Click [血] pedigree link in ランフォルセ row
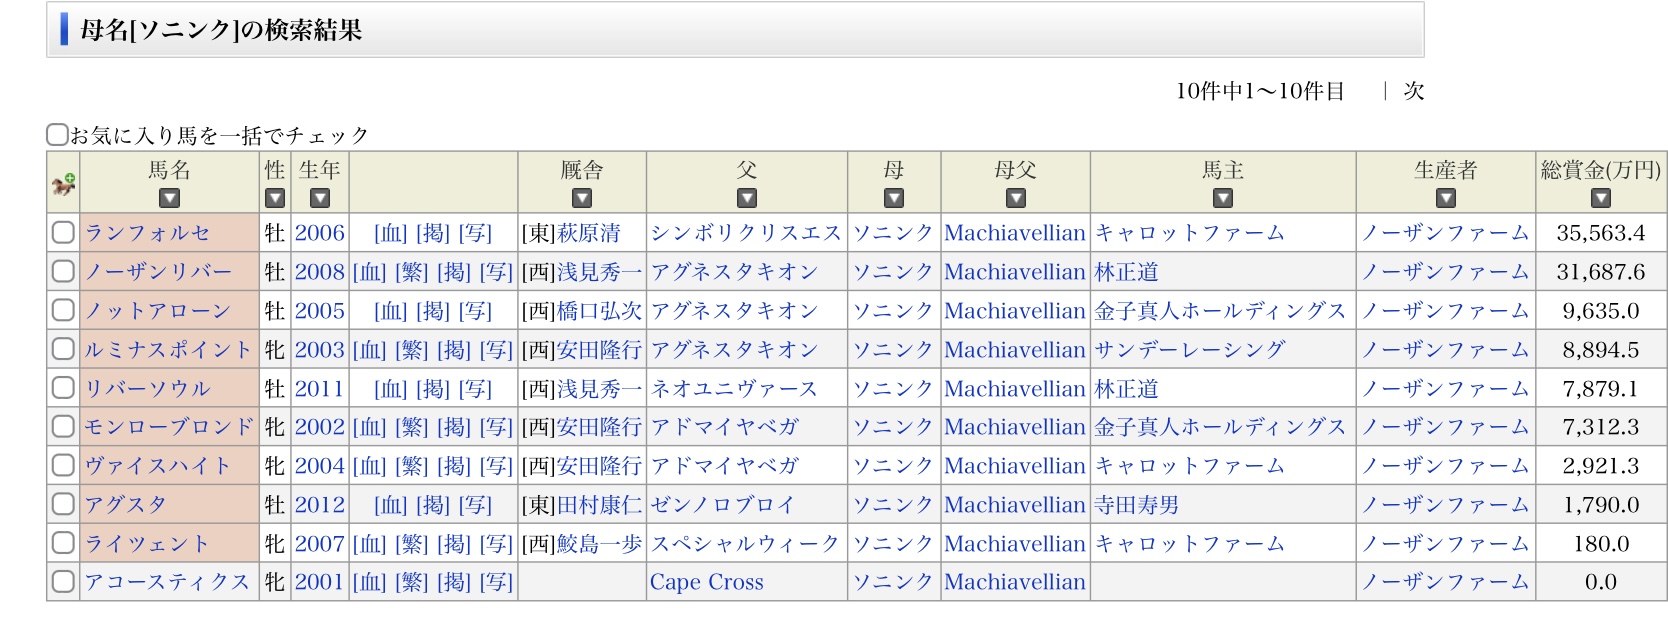Screen dimensions: 1668x624 click(391, 233)
